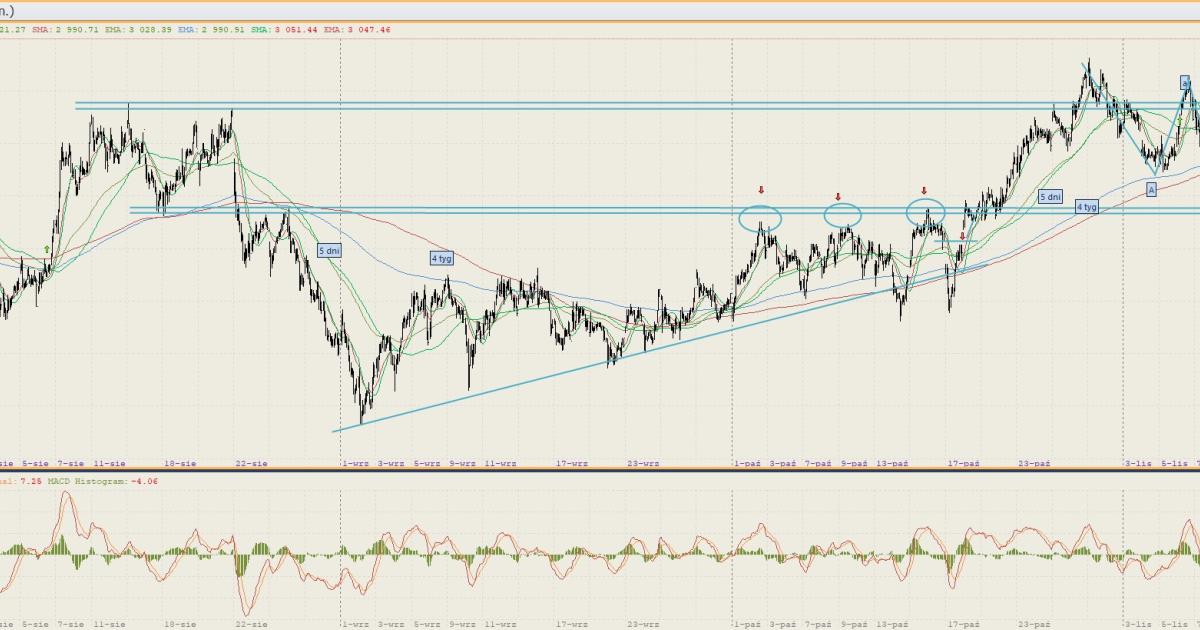Select the rightmost ellipse annotation
This screenshot has width=1200, height=630.
tap(925, 211)
